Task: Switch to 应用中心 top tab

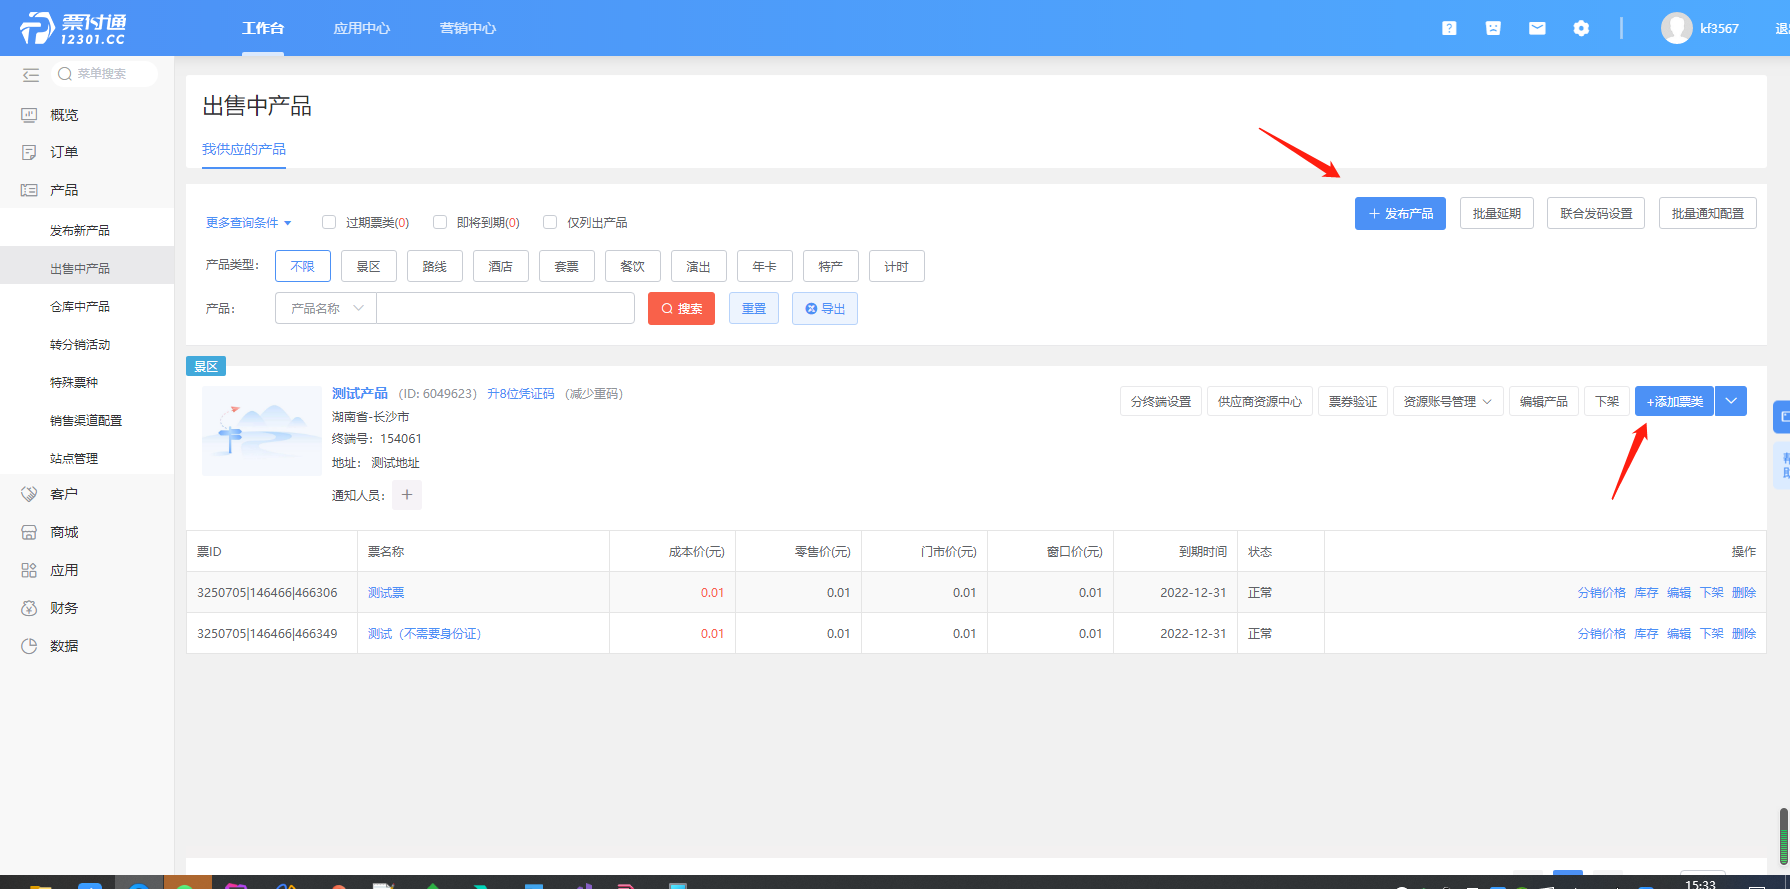Action: pyautogui.click(x=362, y=28)
